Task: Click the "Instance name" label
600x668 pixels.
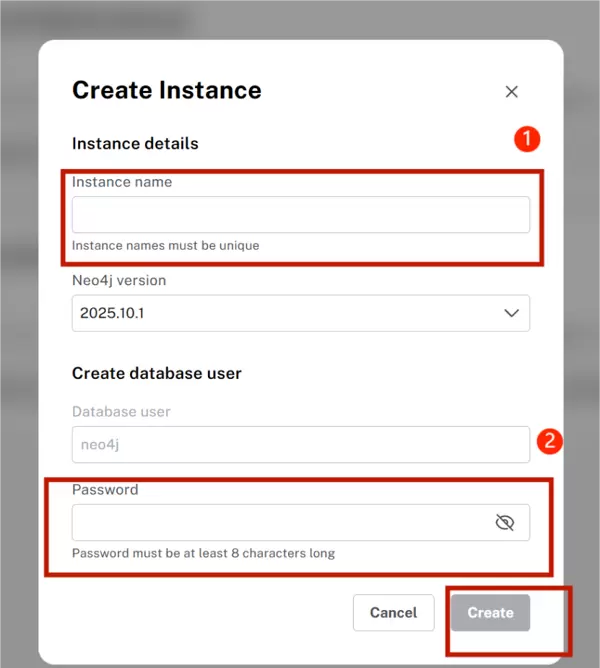Action: pos(122,182)
